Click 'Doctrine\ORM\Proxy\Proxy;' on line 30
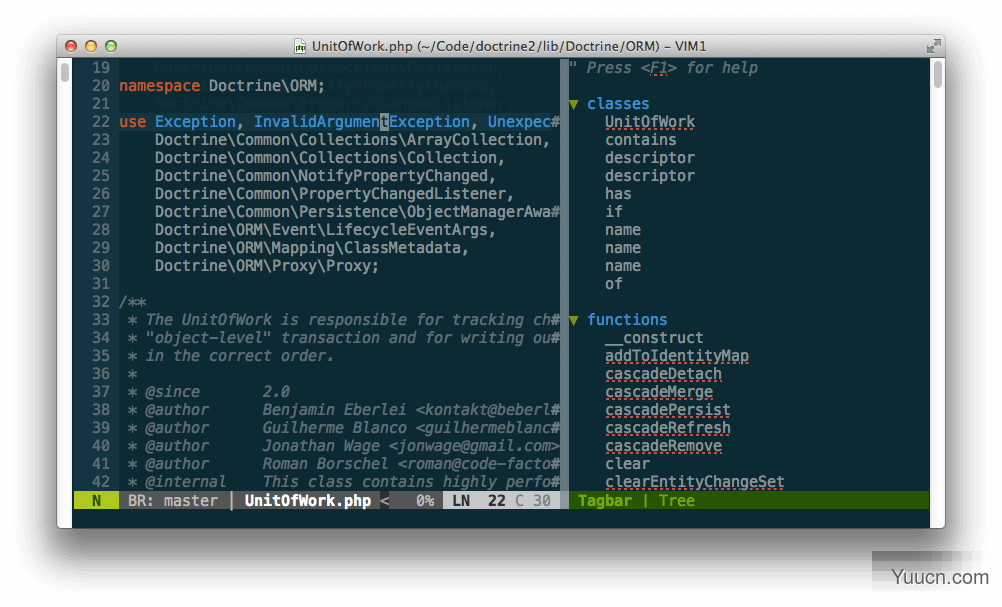Screen dimensions: 1002x607 [x=266, y=266]
